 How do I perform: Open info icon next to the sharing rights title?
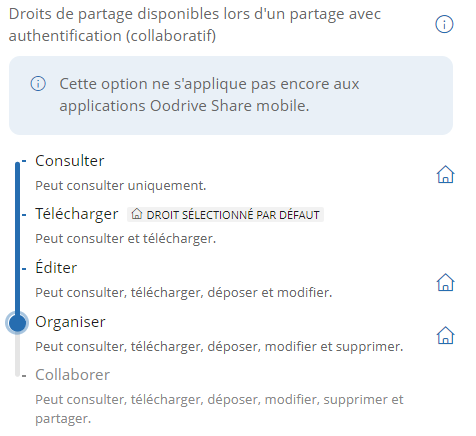pos(444,24)
